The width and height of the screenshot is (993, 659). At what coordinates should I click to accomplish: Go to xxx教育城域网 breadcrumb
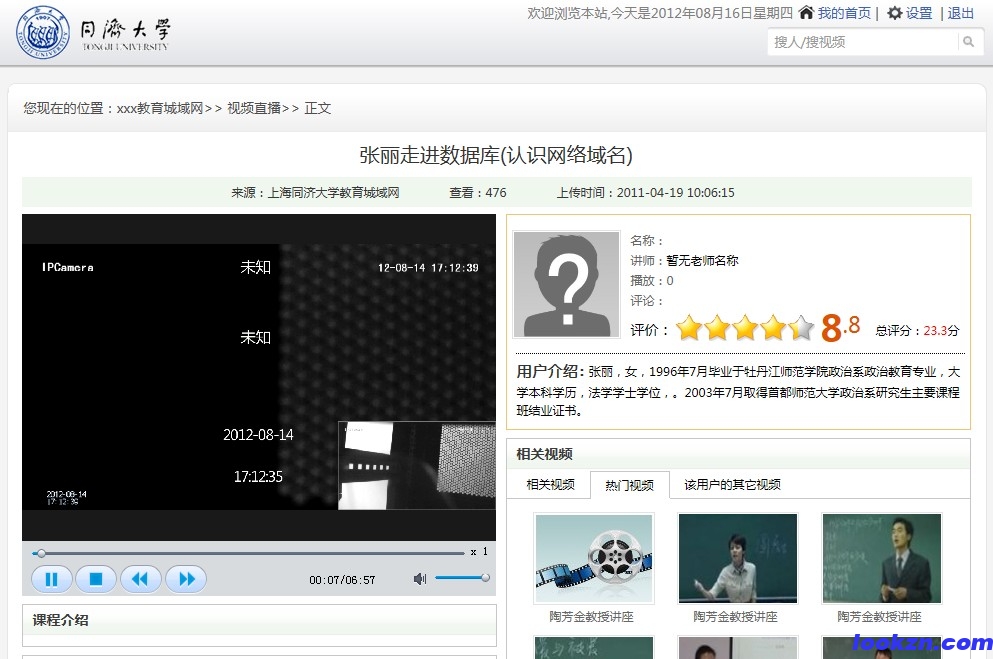click(x=160, y=108)
